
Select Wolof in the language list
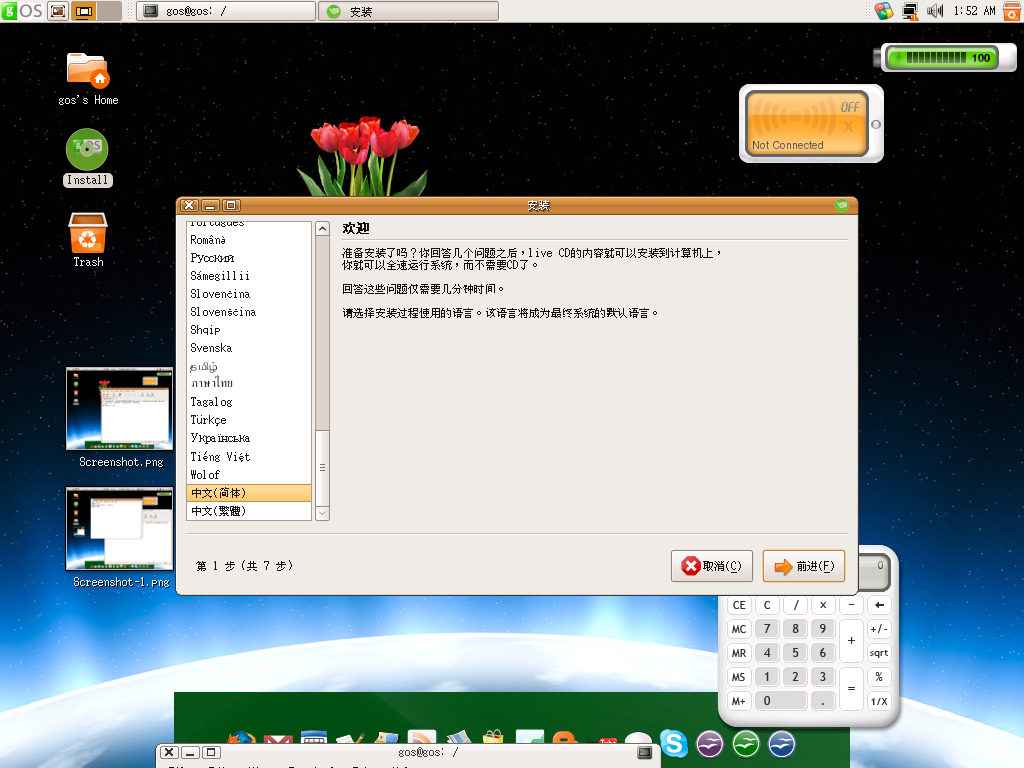pyautogui.click(x=249, y=475)
